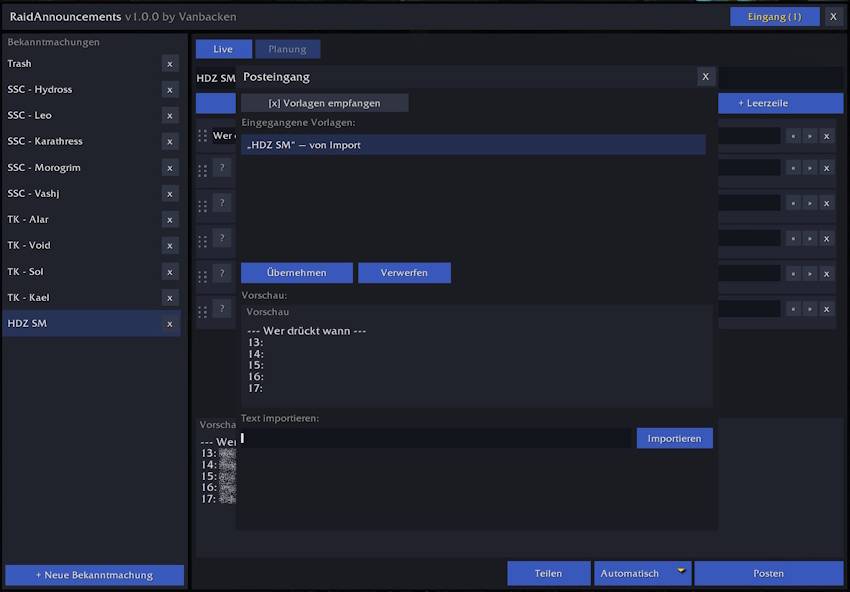Click the Posten button

(769, 573)
